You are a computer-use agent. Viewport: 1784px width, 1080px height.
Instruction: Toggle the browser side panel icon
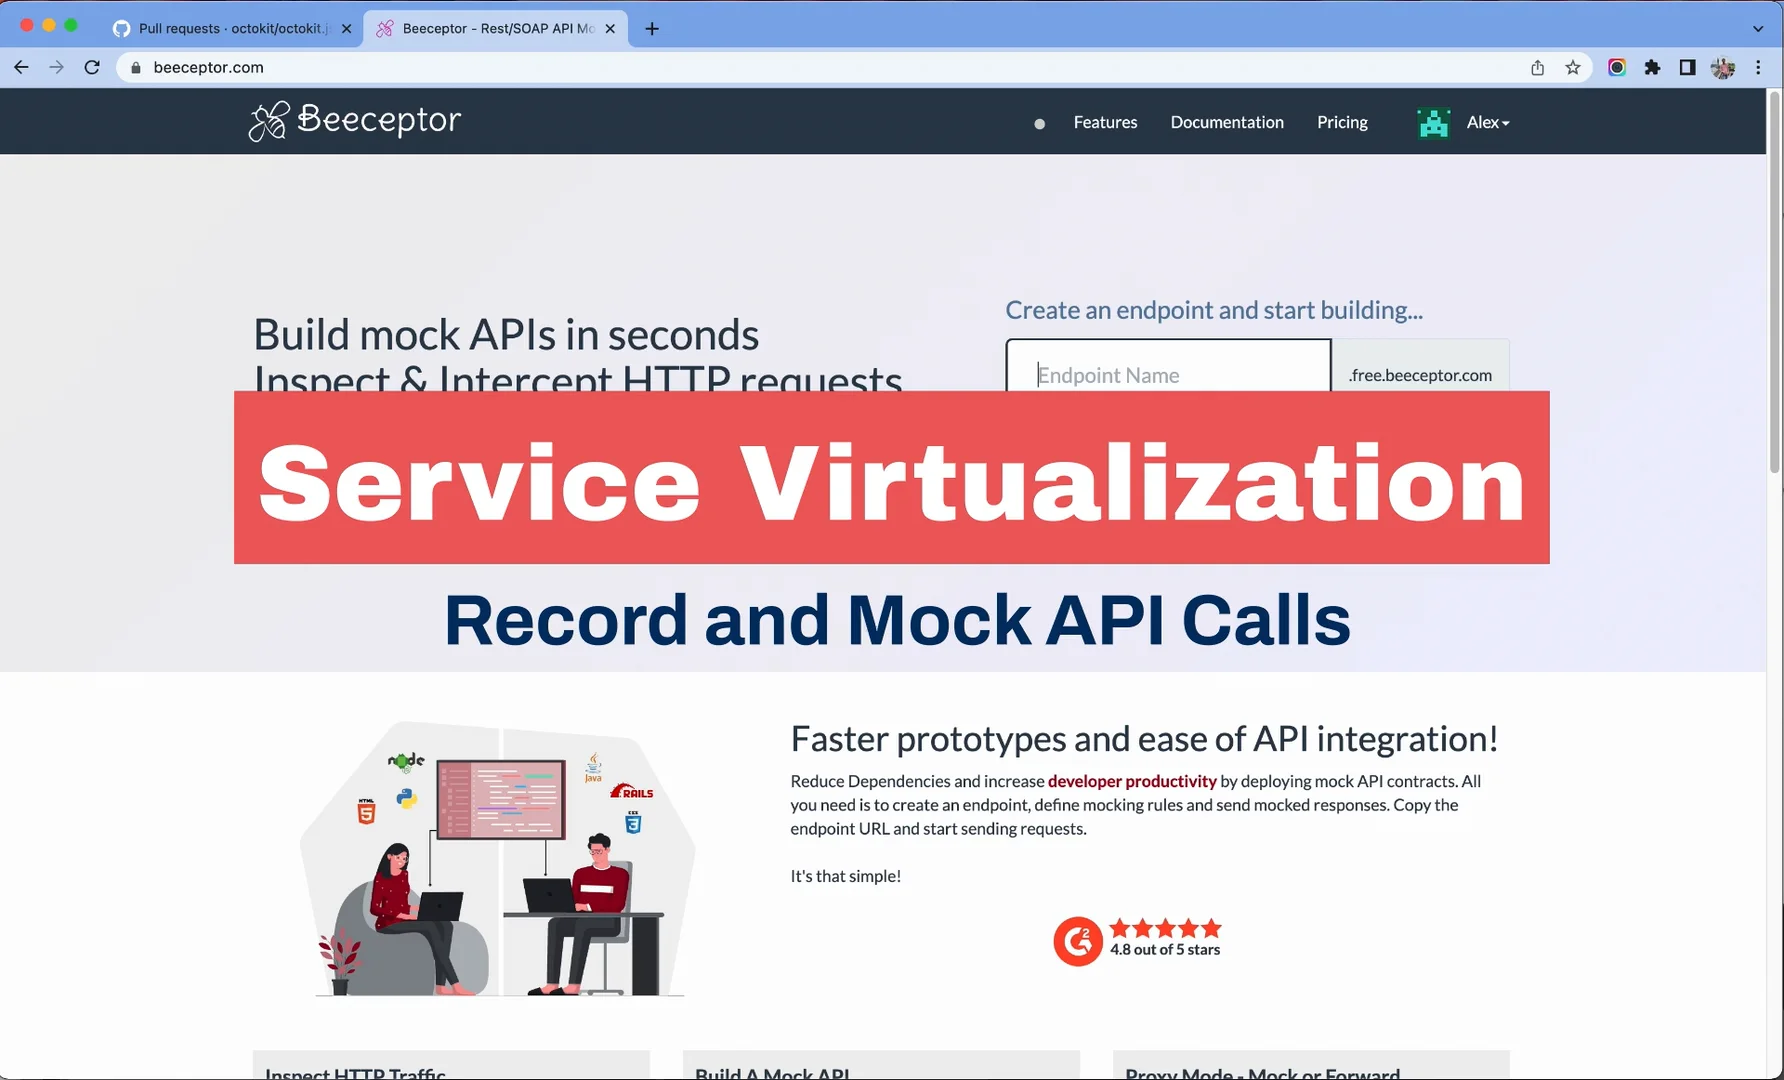click(1687, 67)
